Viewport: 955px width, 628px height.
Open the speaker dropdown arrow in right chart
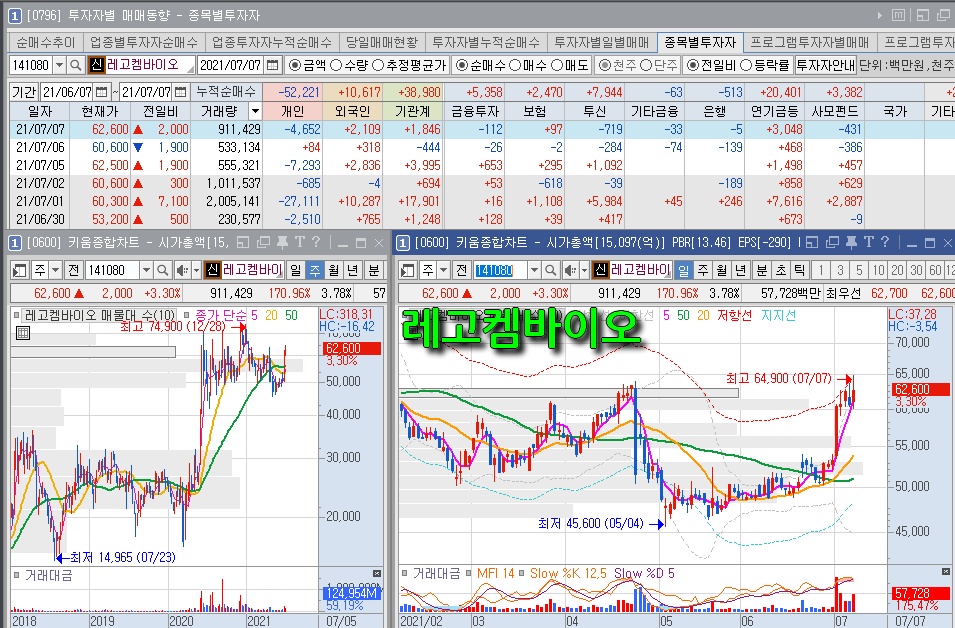coord(583,270)
